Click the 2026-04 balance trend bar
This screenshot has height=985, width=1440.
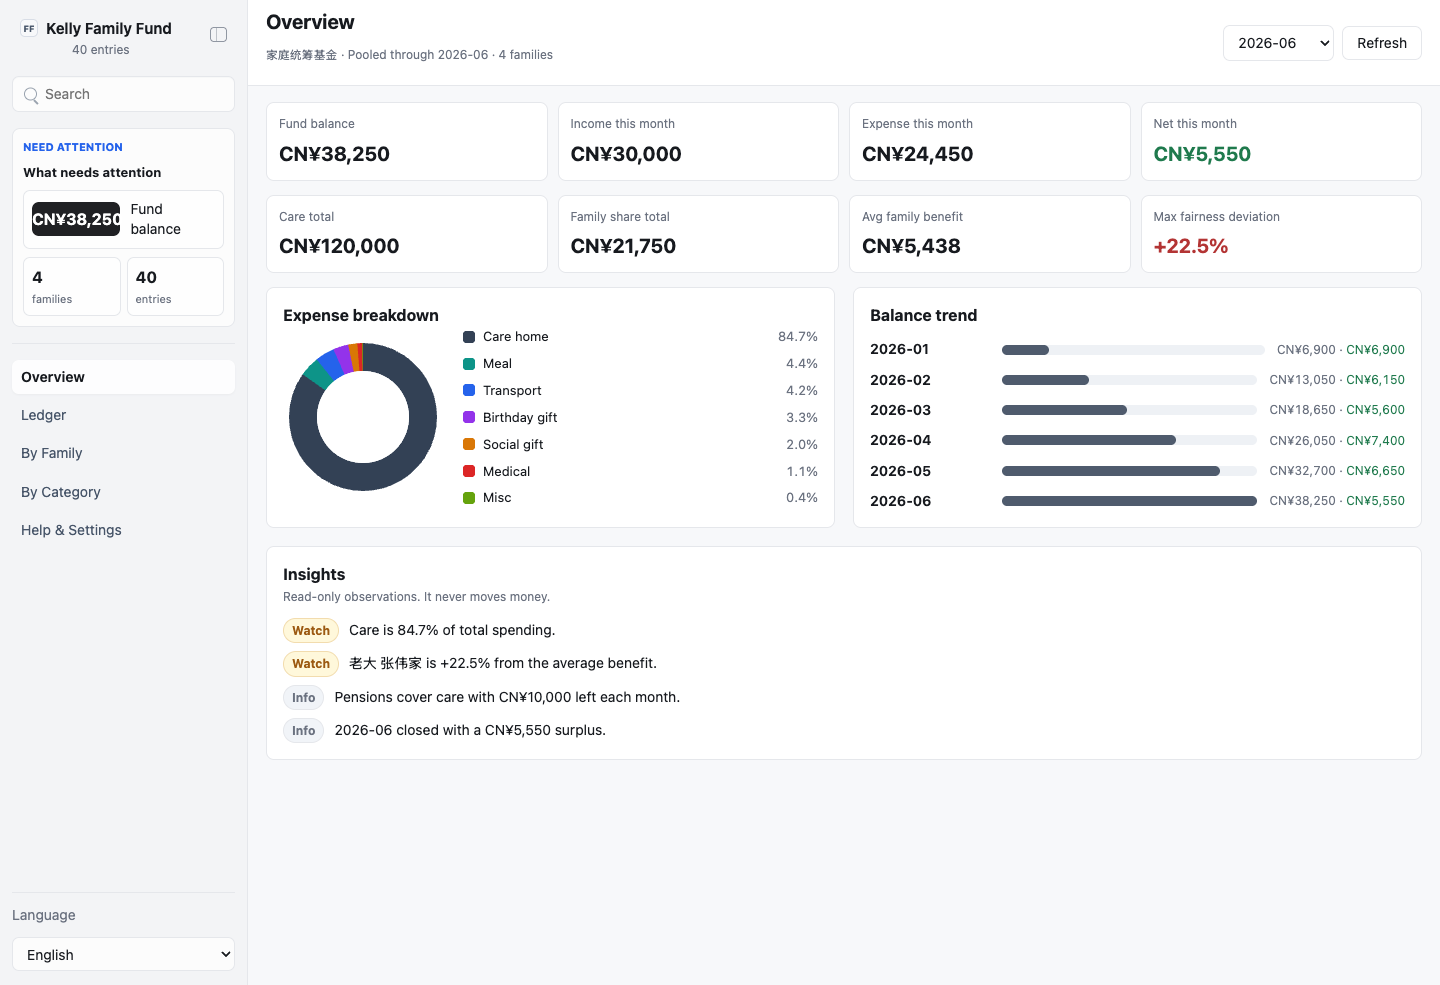(1129, 440)
